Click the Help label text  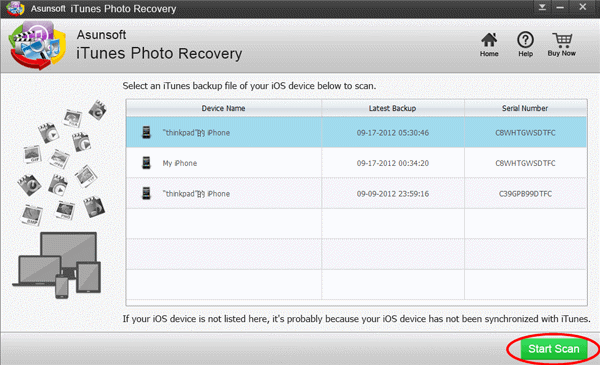pos(525,54)
